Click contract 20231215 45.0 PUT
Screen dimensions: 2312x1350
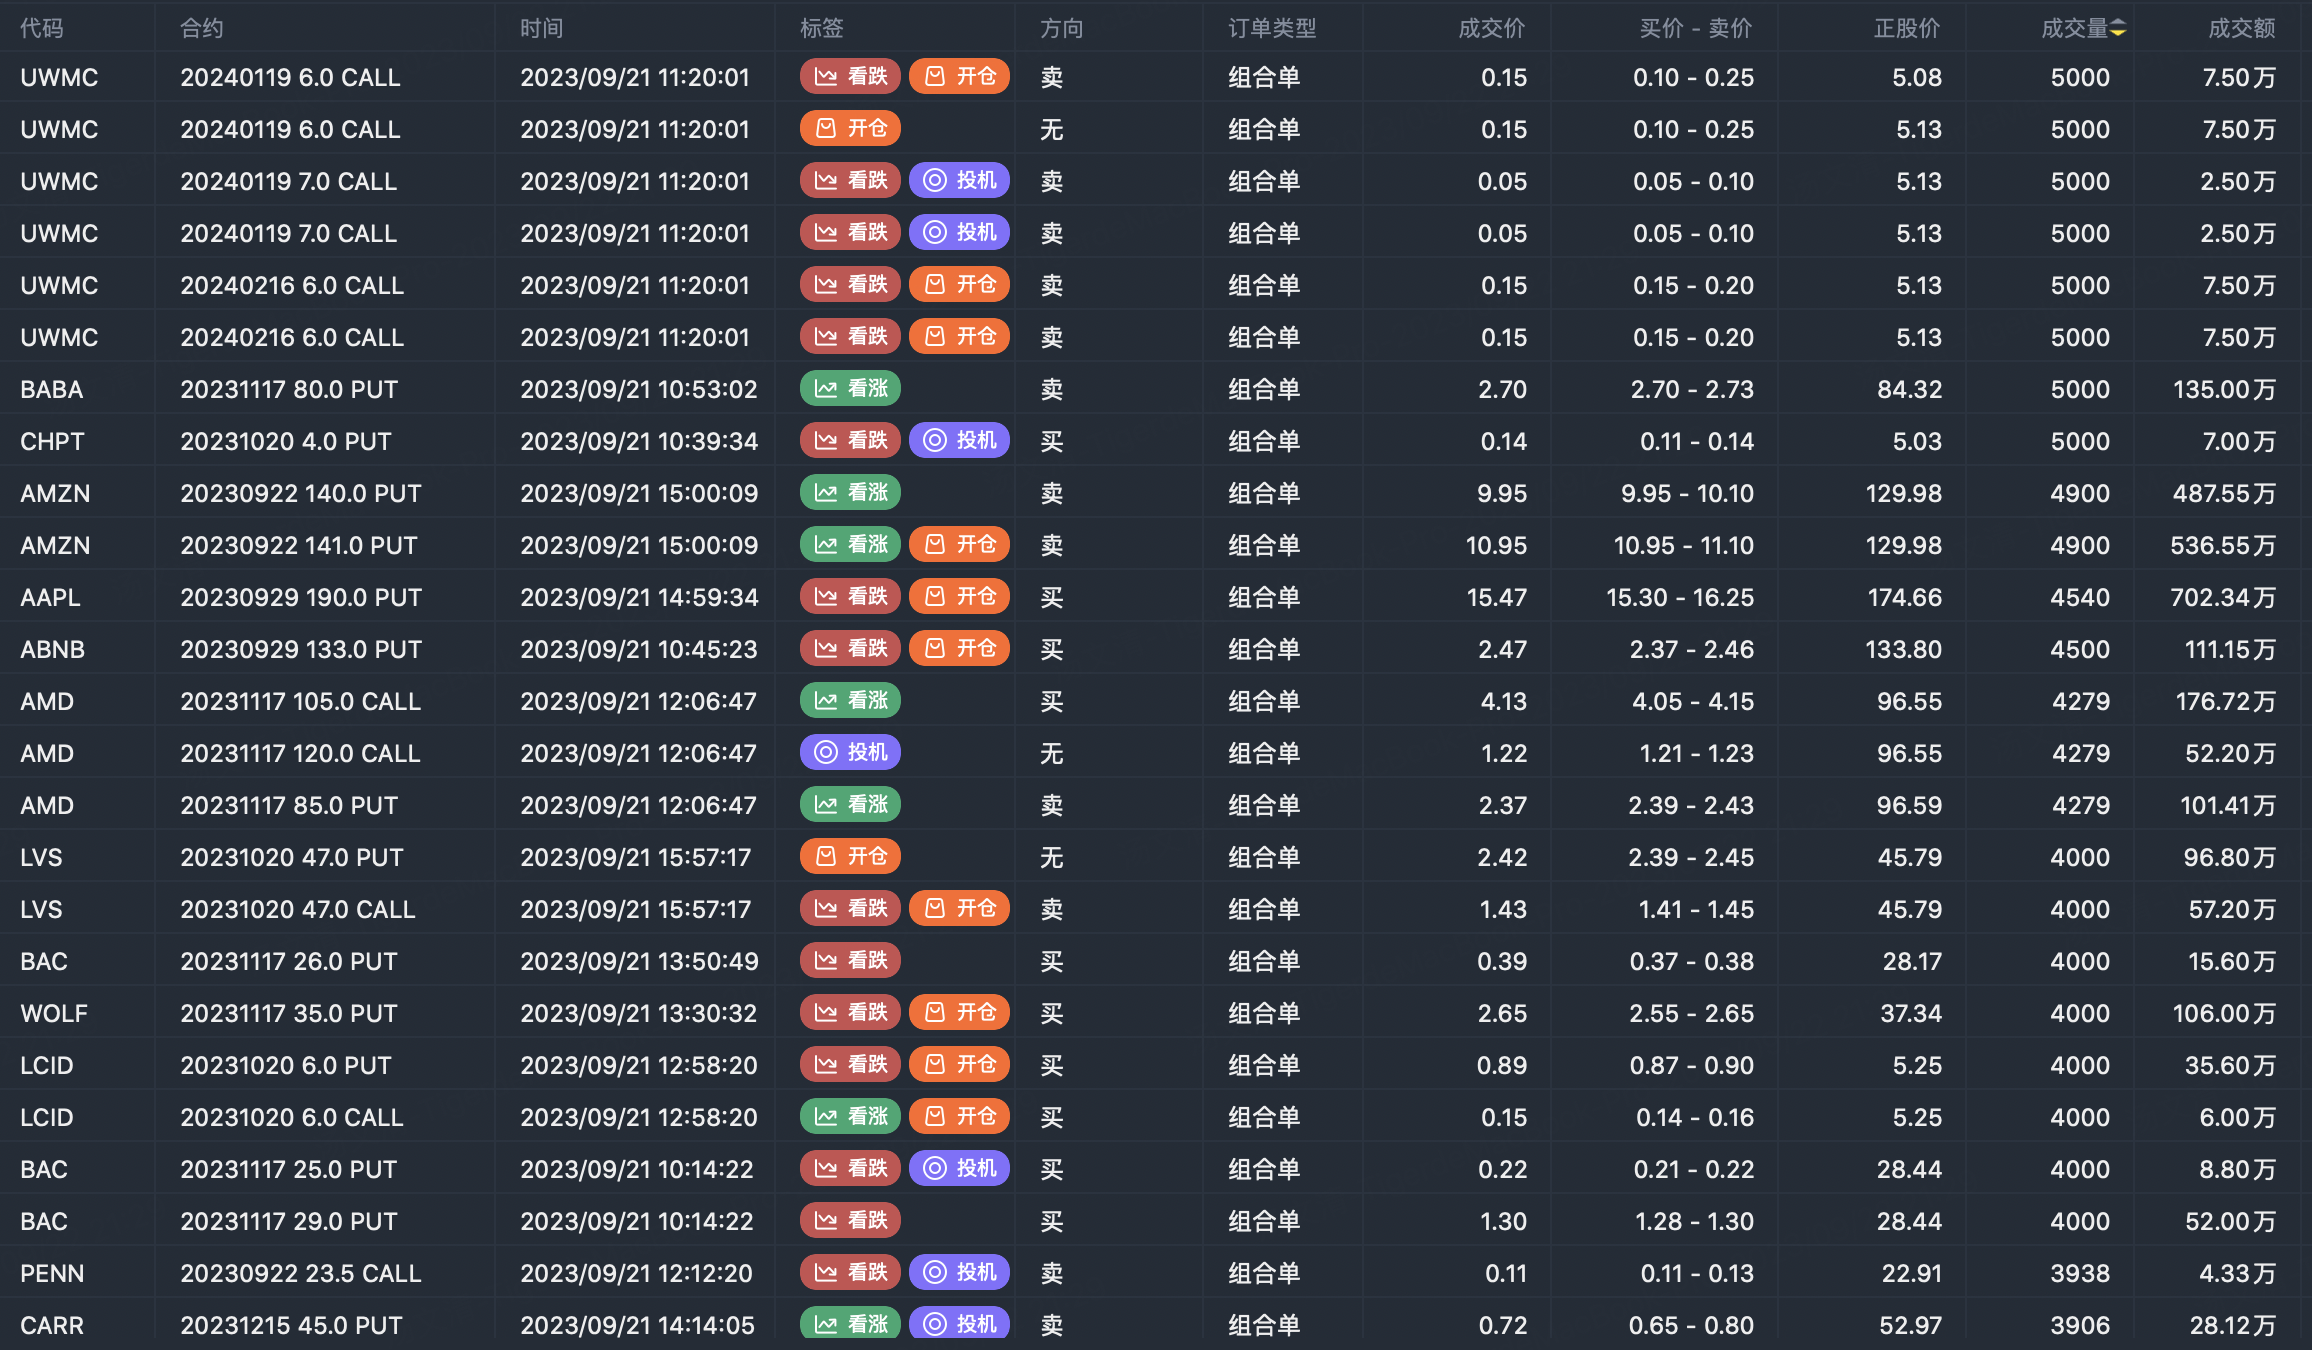tap(291, 1325)
